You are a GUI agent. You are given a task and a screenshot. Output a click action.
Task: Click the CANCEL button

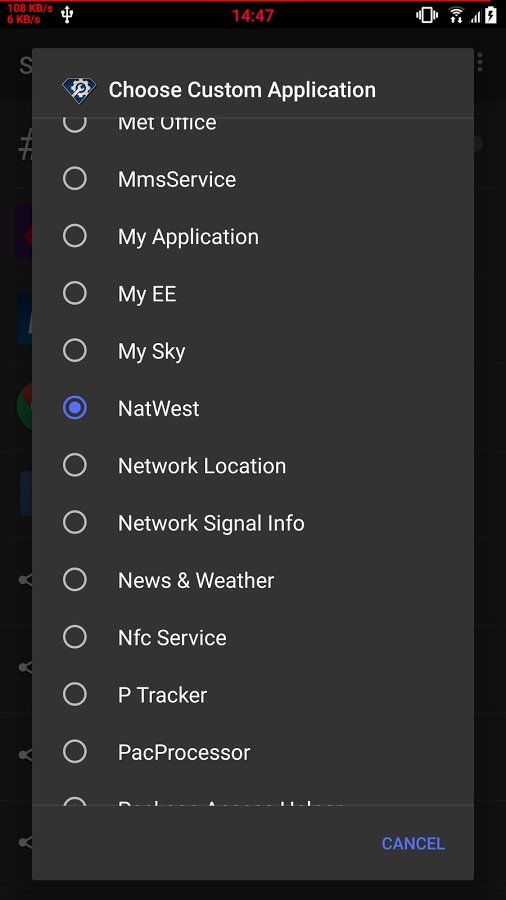(413, 843)
